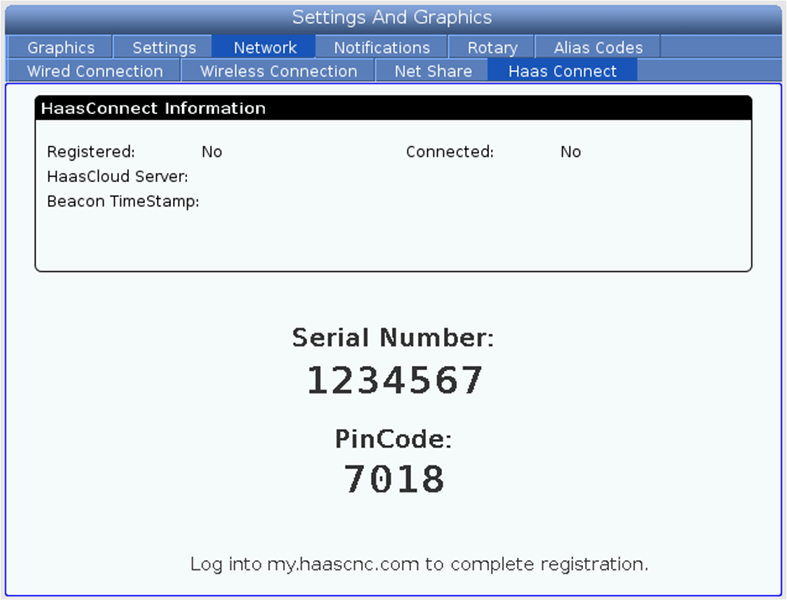
Task: Click the my.haascnc.com registration text
Action: (342, 564)
